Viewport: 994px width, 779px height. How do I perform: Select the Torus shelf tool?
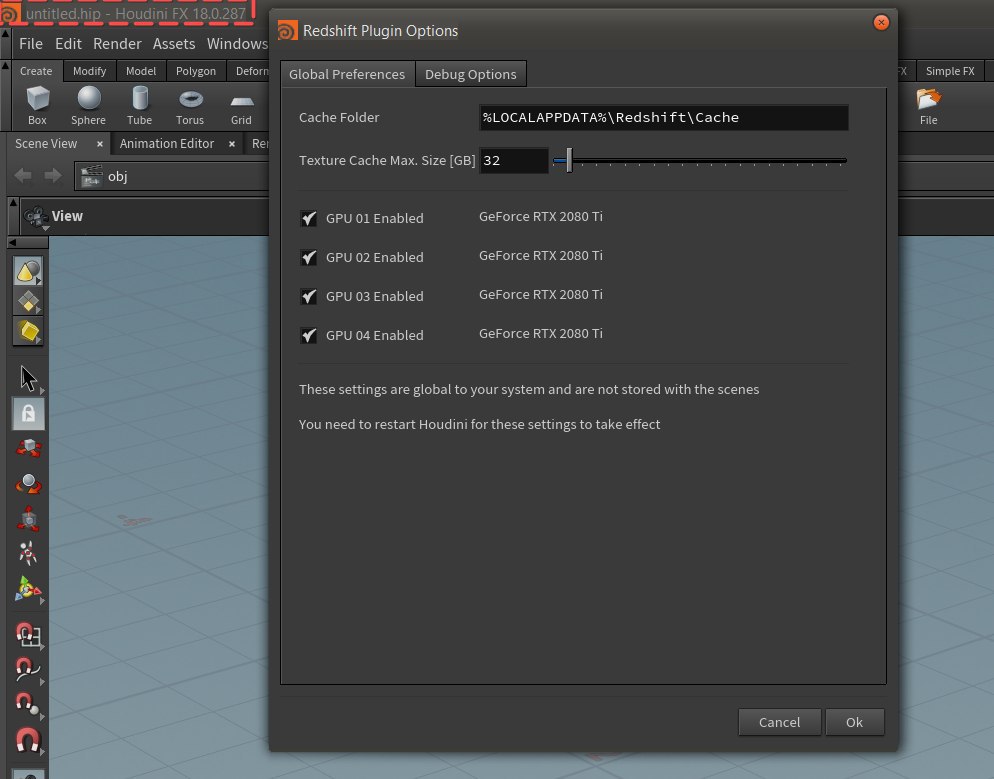click(x=190, y=106)
